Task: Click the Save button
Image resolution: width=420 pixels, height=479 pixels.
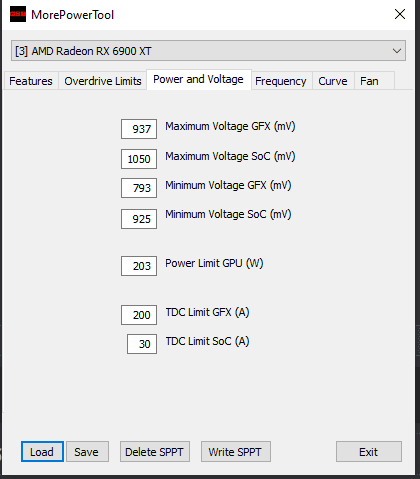Action: [x=87, y=452]
